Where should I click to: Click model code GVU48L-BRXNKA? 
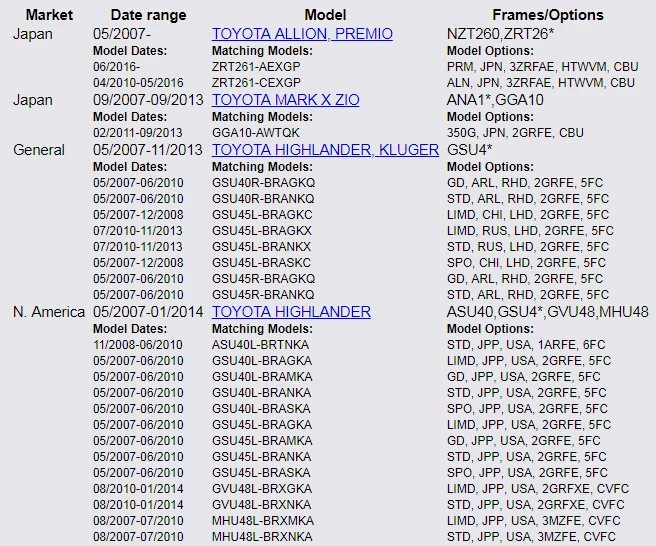click(x=261, y=505)
